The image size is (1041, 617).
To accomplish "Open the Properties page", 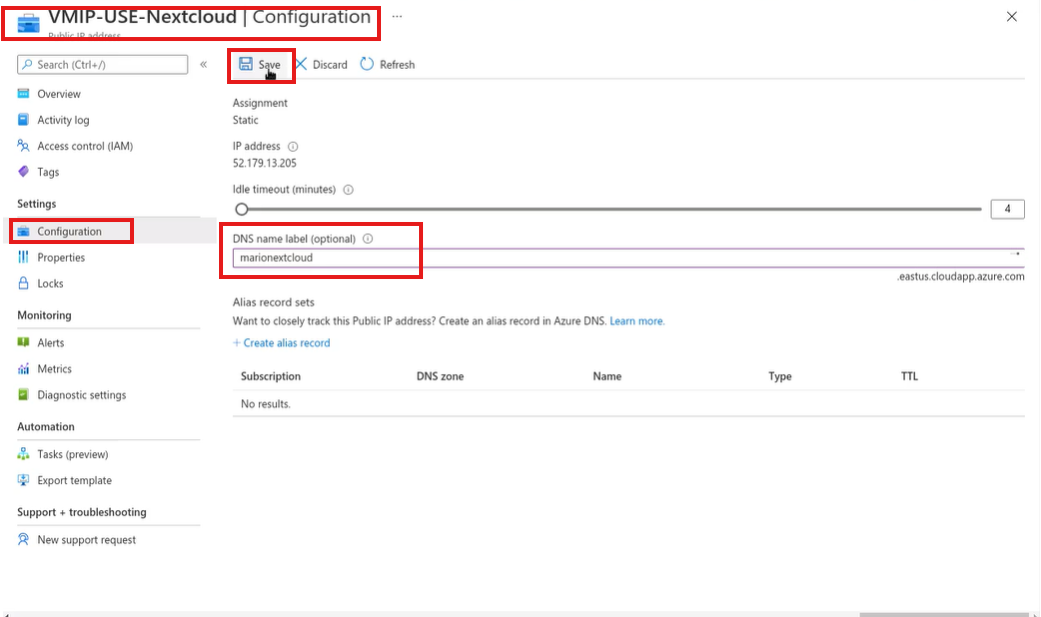I will tap(61, 258).
